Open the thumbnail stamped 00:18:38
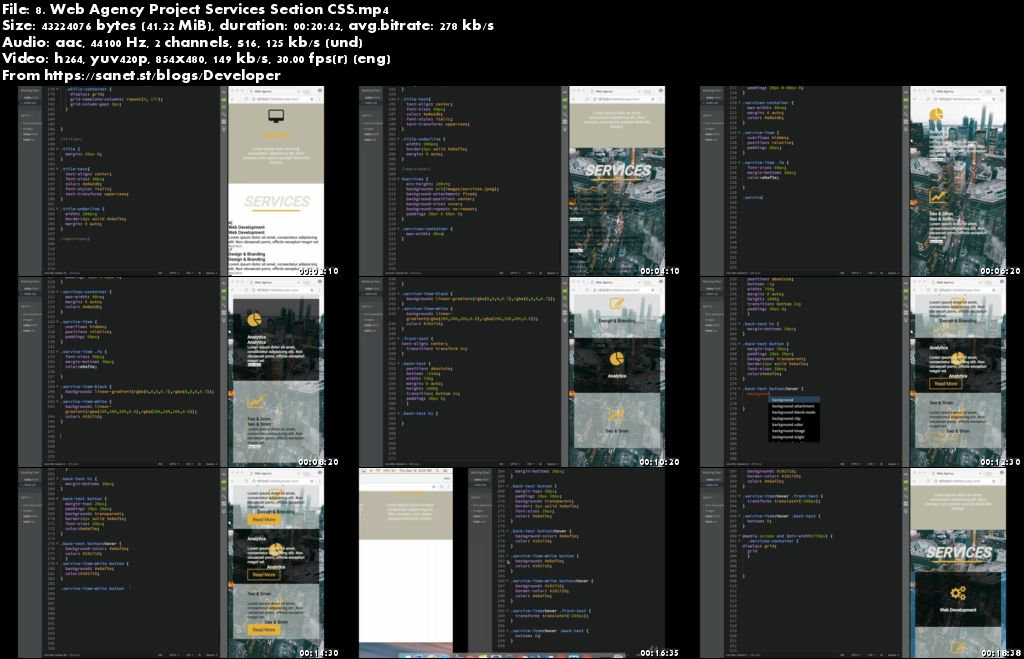 click(853, 563)
